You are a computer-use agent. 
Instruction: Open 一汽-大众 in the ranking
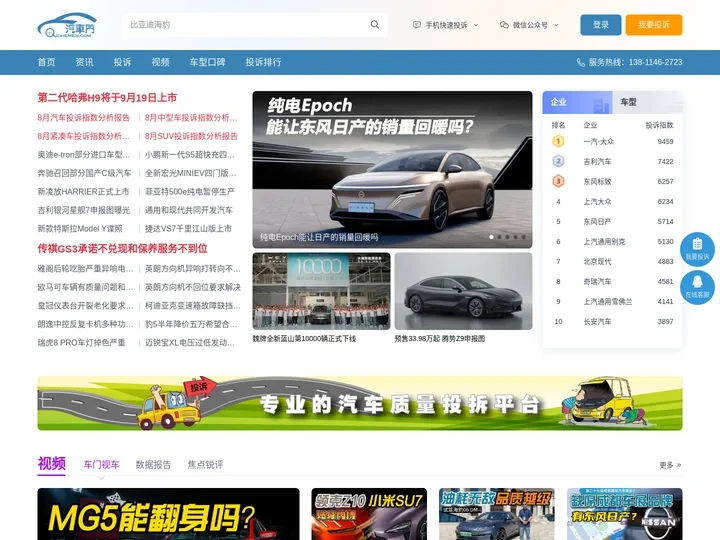point(599,141)
